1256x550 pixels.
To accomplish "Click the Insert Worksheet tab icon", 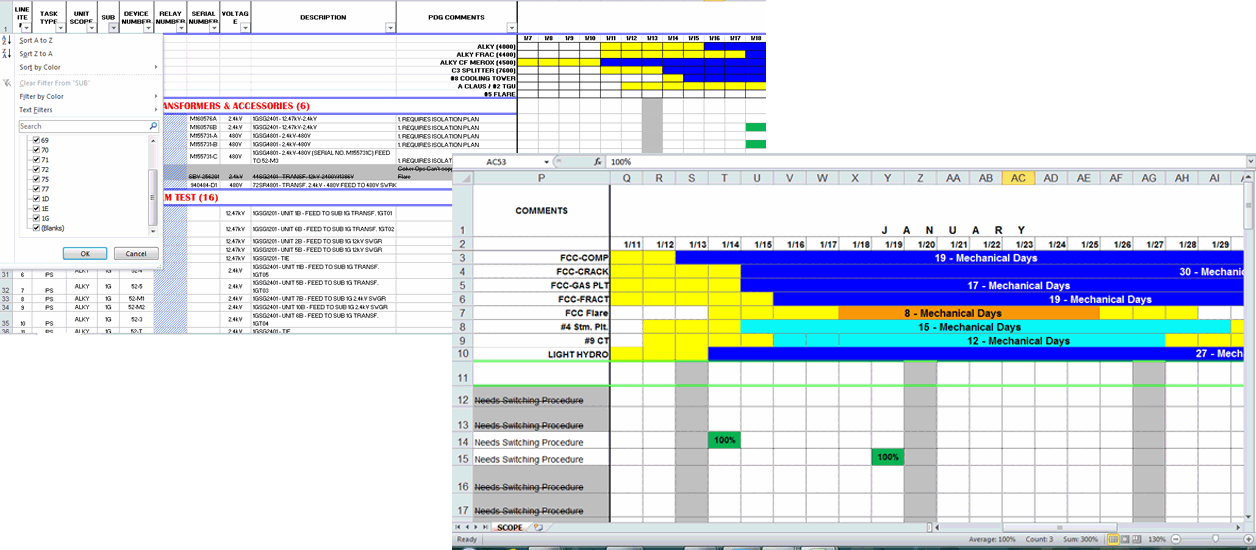I will pyautogui.click(x=538, y=527).
